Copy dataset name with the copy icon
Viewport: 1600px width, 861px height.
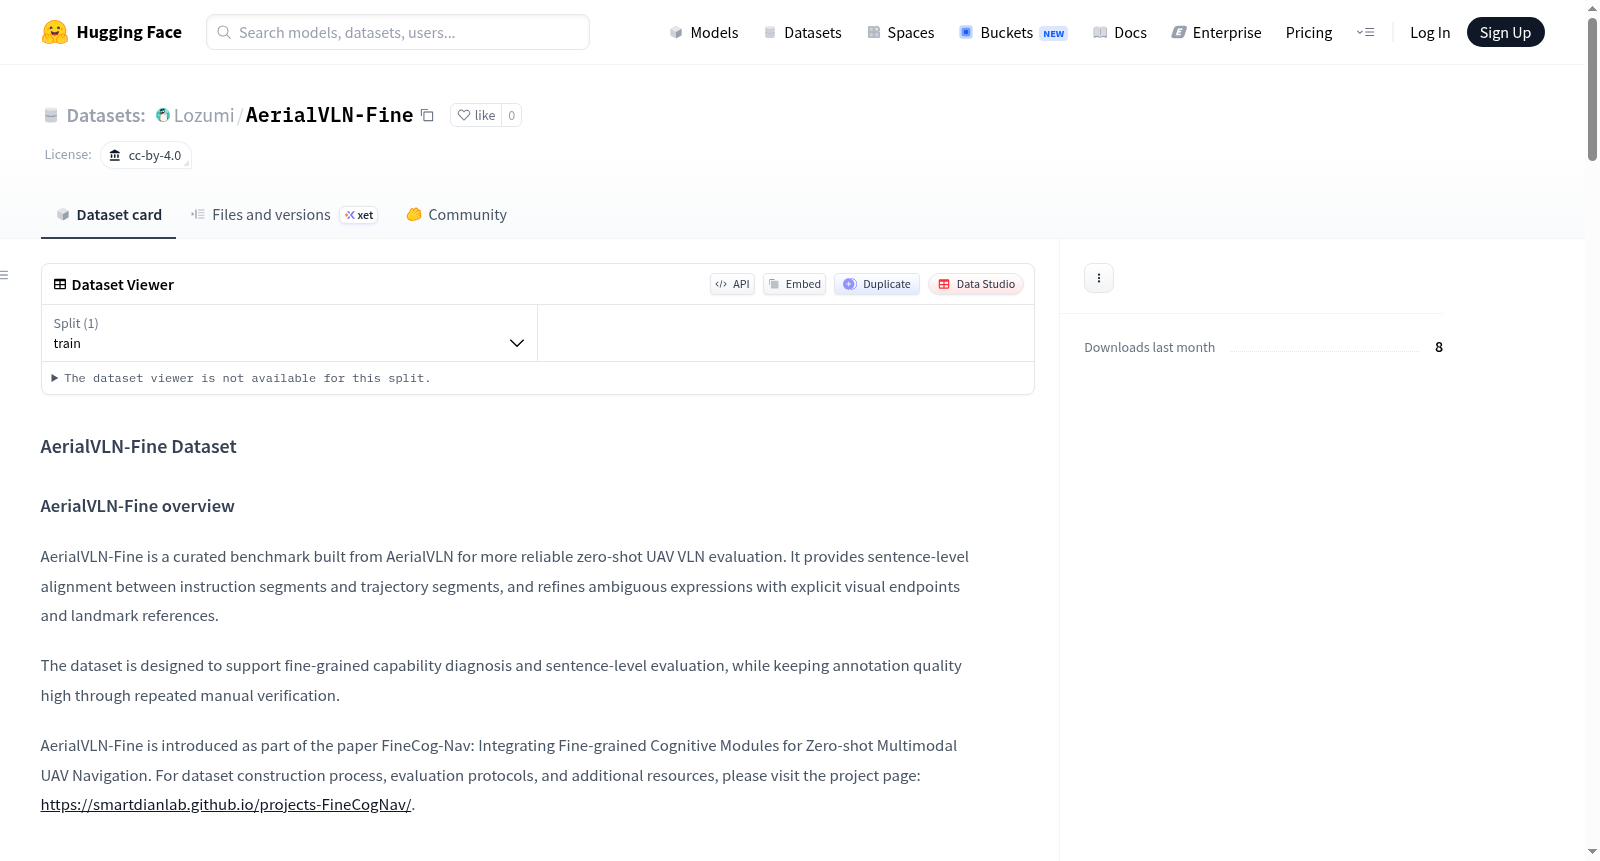(x=427, y=115)
